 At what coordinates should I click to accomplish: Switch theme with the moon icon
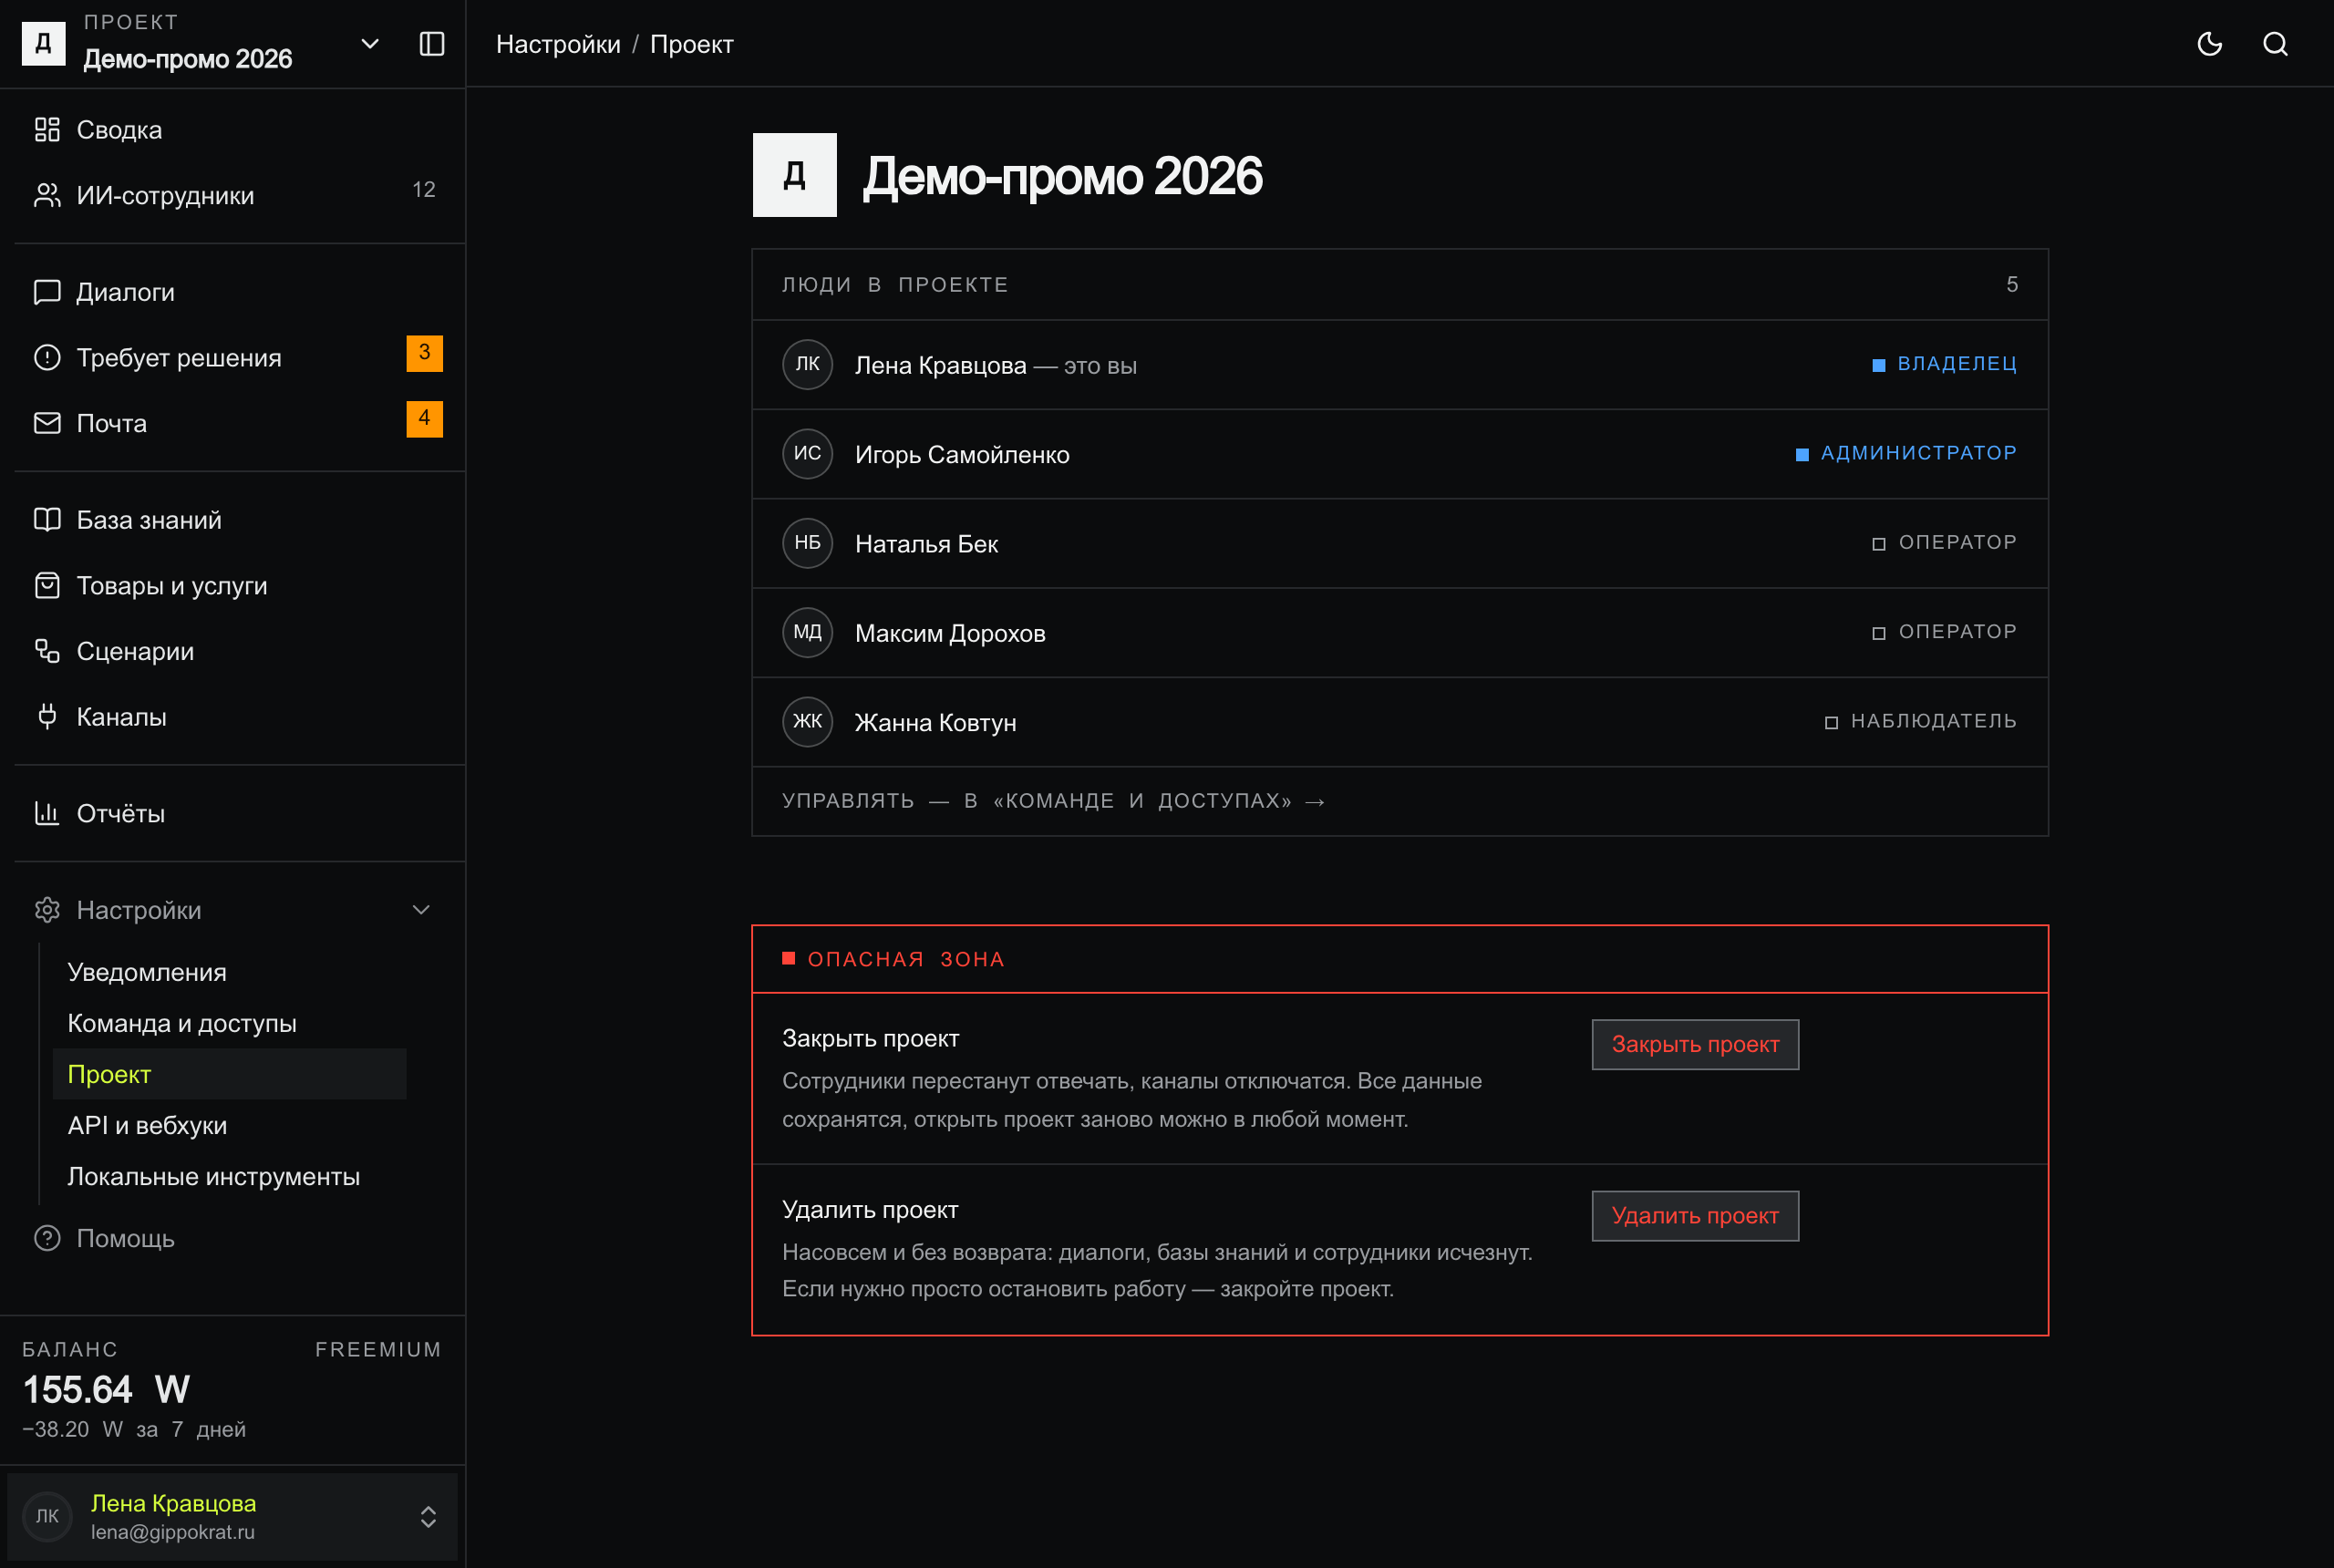[2209, 44]
